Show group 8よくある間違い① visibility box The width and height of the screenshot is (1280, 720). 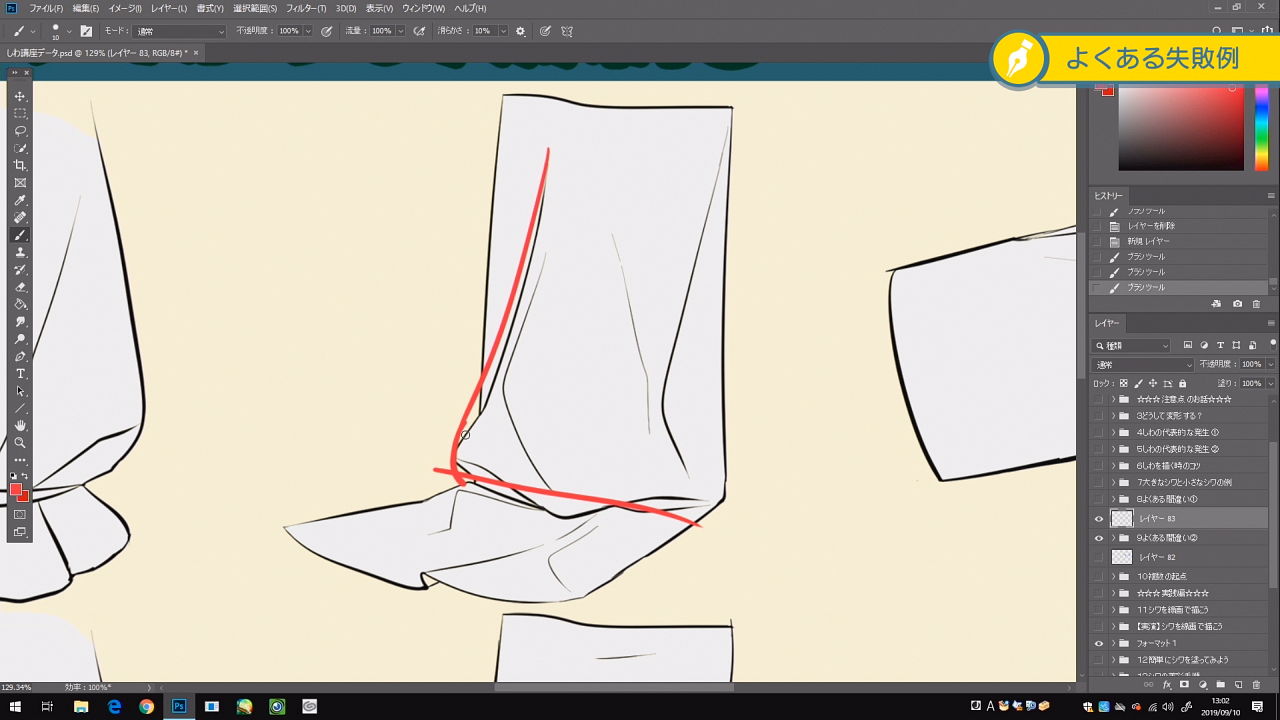pyautogui.click(x=1099, y=499)
